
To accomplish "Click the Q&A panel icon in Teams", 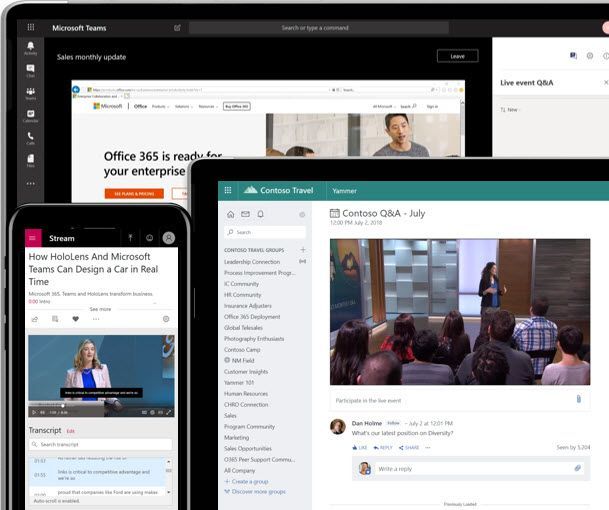I will coord(573,56).
